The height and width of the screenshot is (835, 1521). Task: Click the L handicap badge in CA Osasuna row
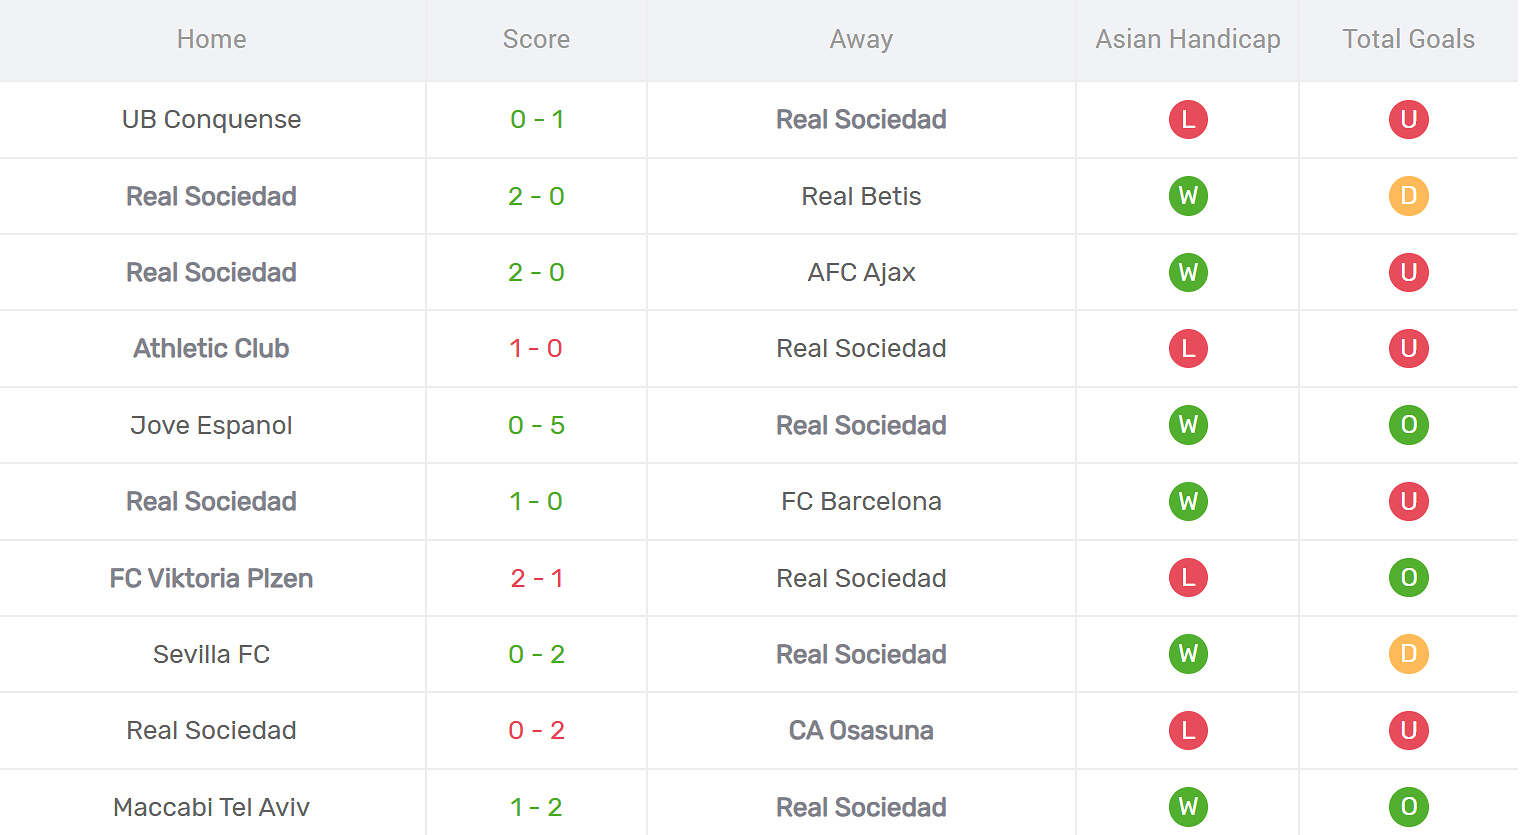pos(1188,730)
